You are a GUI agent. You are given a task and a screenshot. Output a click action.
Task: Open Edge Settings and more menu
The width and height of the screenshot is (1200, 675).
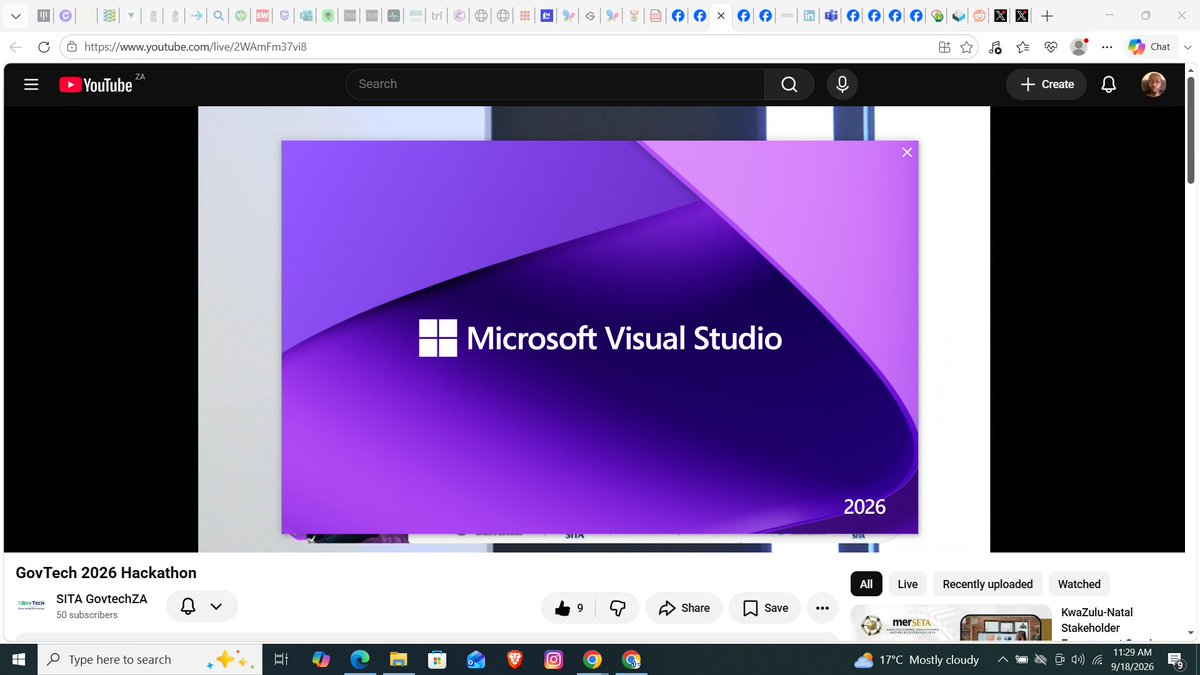point(1107,47)
